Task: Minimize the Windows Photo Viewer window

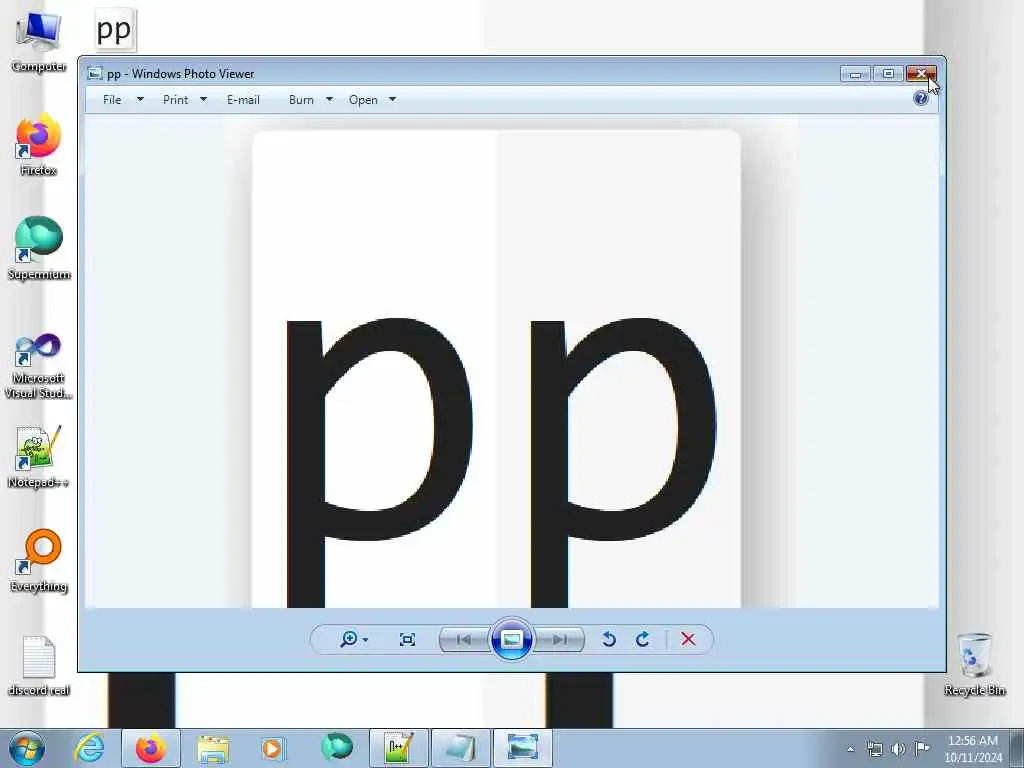Action: 855,74
